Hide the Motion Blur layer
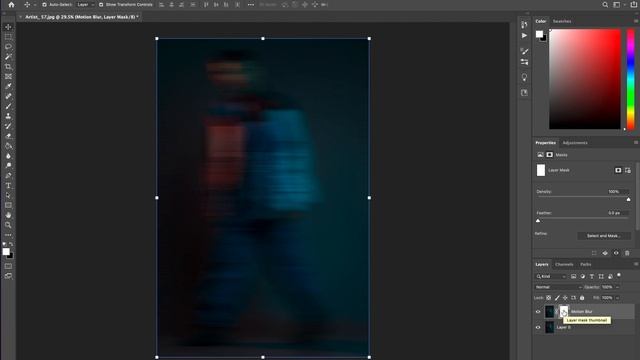This screenshot has width=640, height=360. (538, 312)
